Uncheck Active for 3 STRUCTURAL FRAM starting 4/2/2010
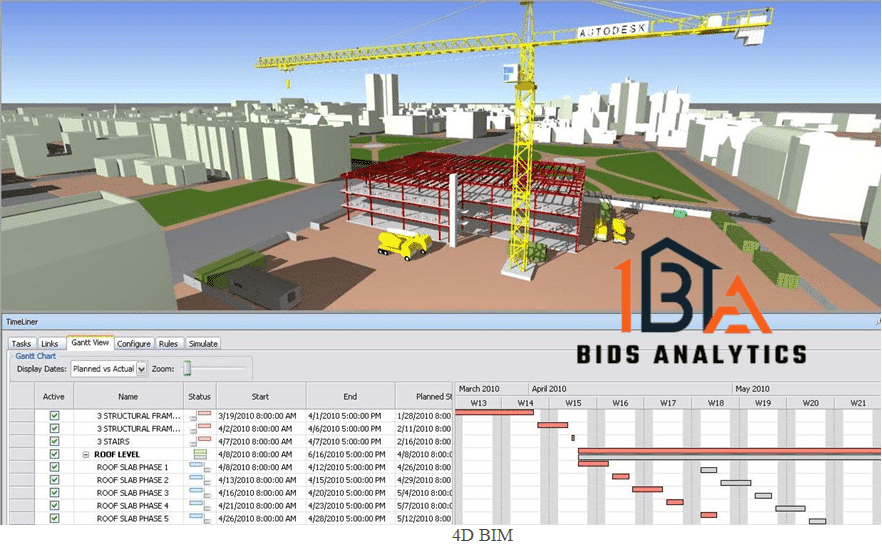This screenshot has width=882, height=548. click(x=55, y=429)
